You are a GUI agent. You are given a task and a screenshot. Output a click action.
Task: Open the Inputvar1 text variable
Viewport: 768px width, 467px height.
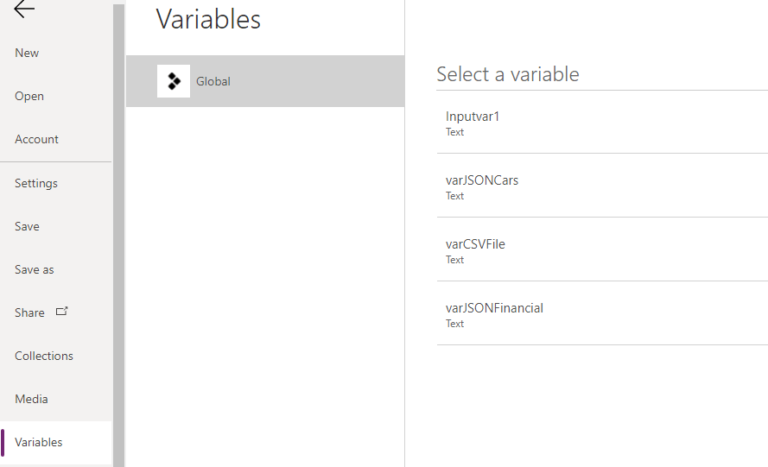point(602,123)
